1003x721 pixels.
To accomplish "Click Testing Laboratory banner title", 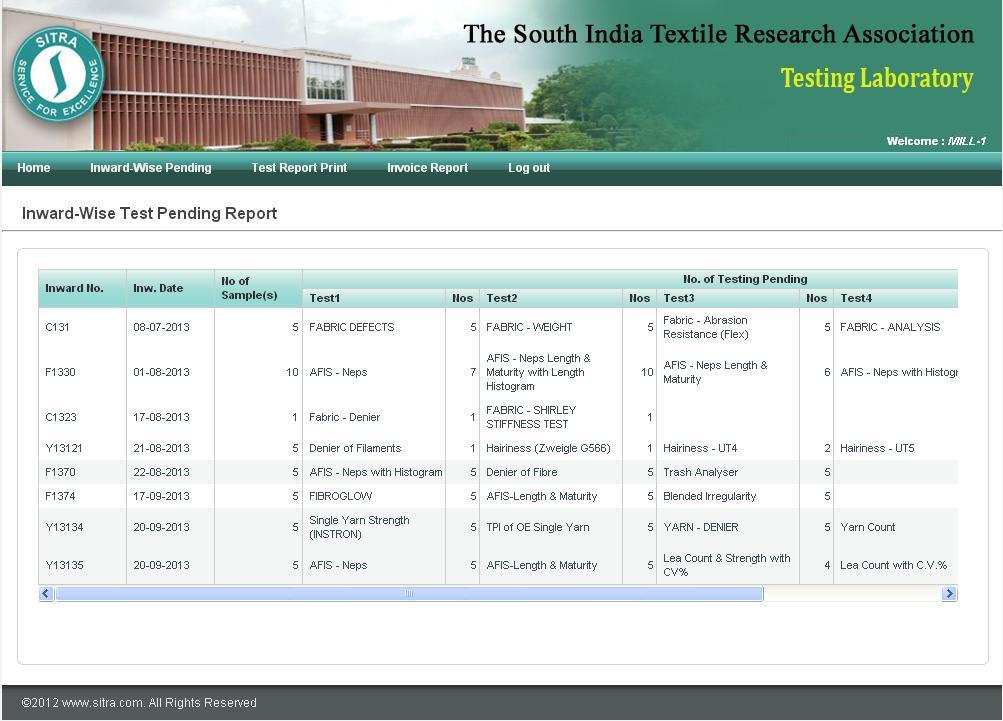I will [x=876, y=78].
